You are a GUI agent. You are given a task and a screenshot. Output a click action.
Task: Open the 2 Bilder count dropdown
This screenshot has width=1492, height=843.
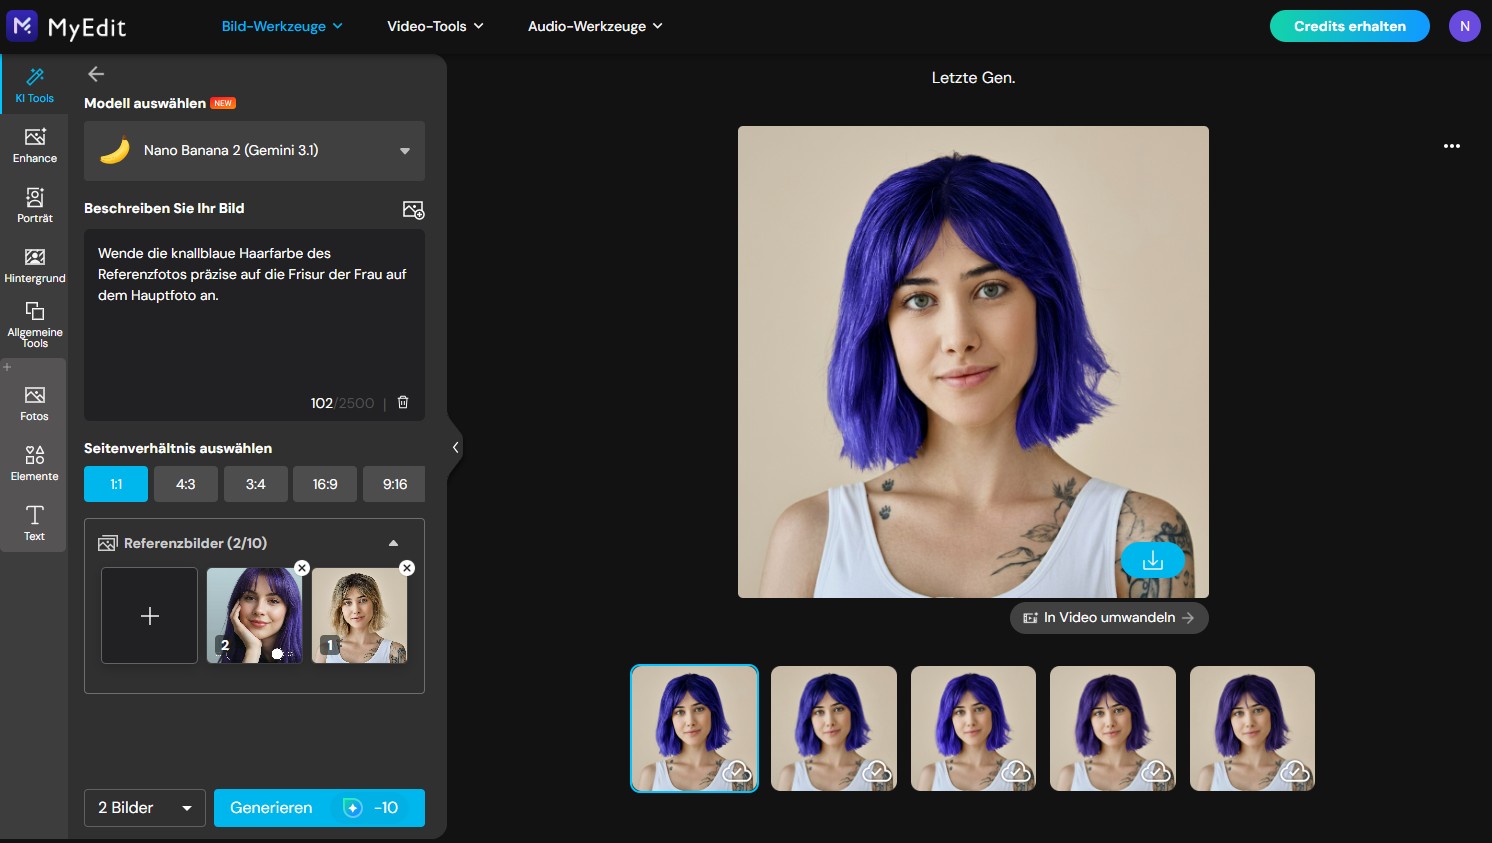144,807
